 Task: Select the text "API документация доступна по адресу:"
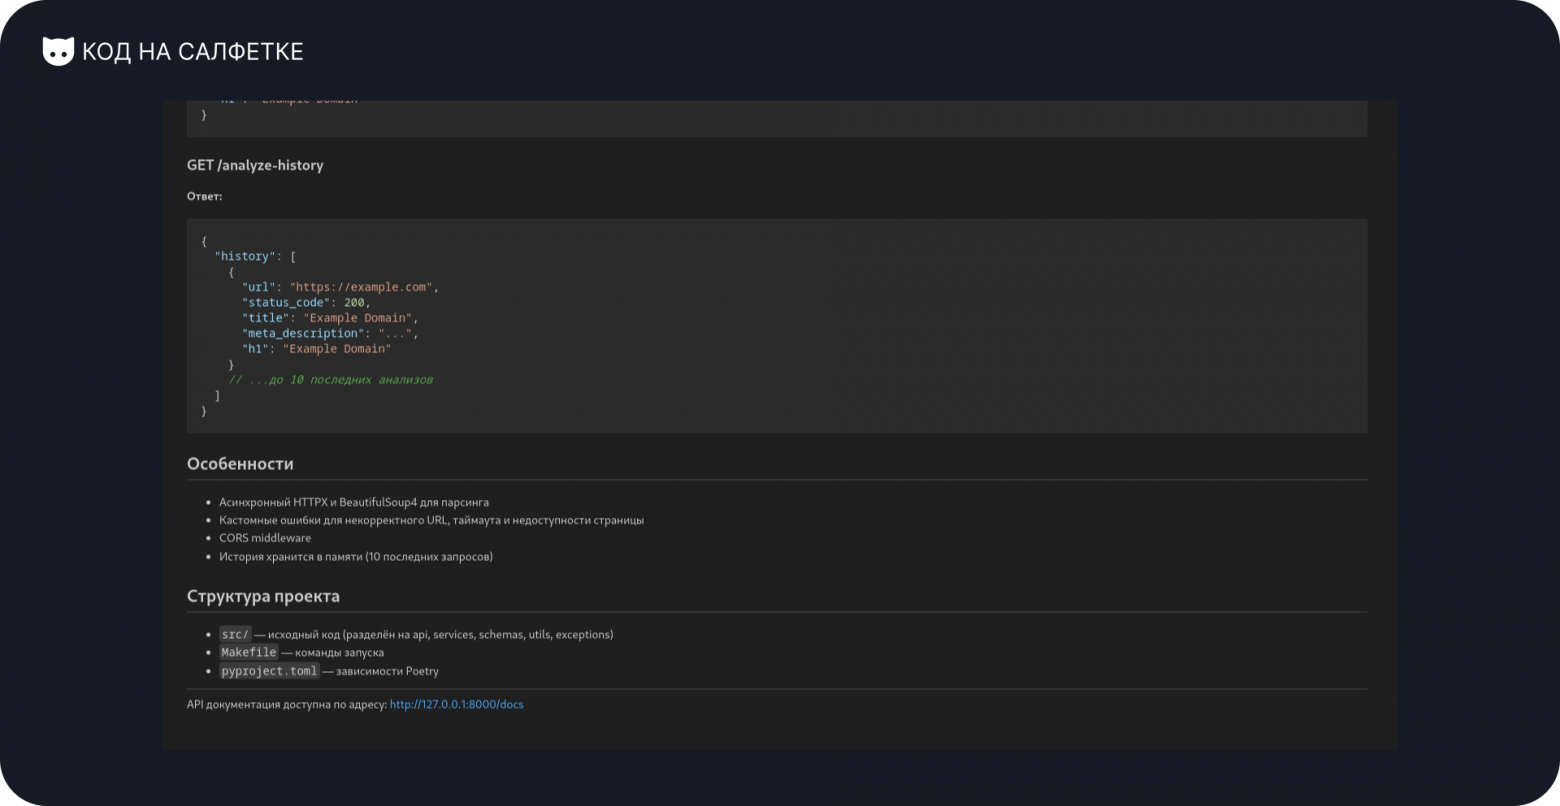point(287,704)
